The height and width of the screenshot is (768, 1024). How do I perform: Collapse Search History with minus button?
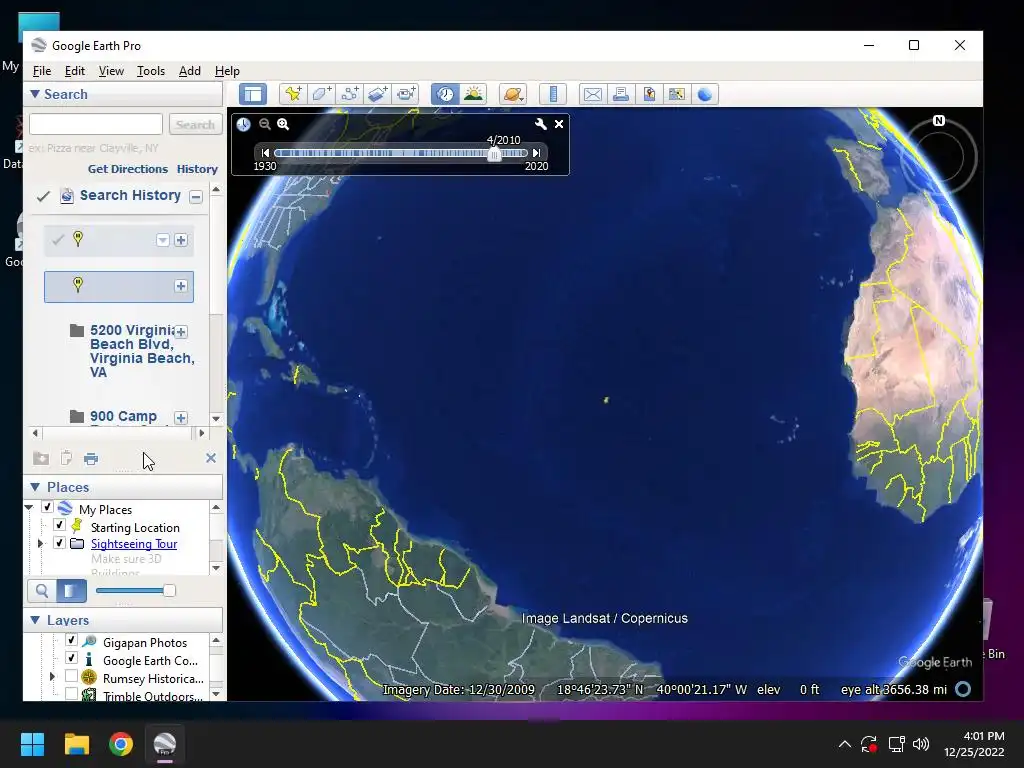pos(195,197)
